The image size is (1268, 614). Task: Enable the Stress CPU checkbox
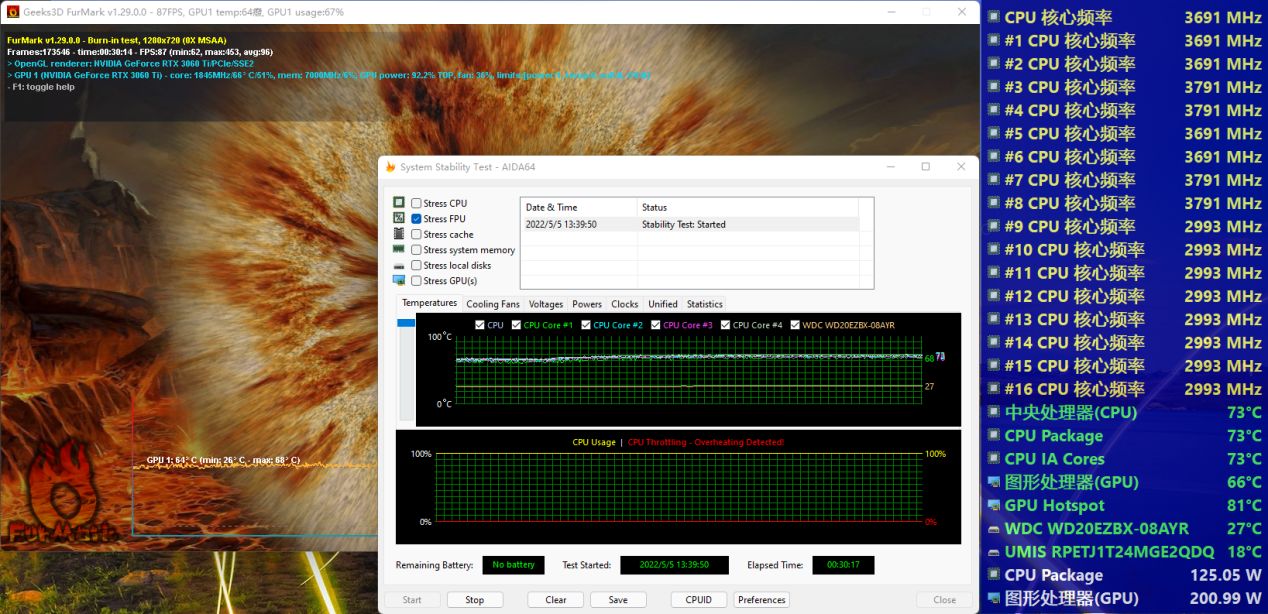417,202
